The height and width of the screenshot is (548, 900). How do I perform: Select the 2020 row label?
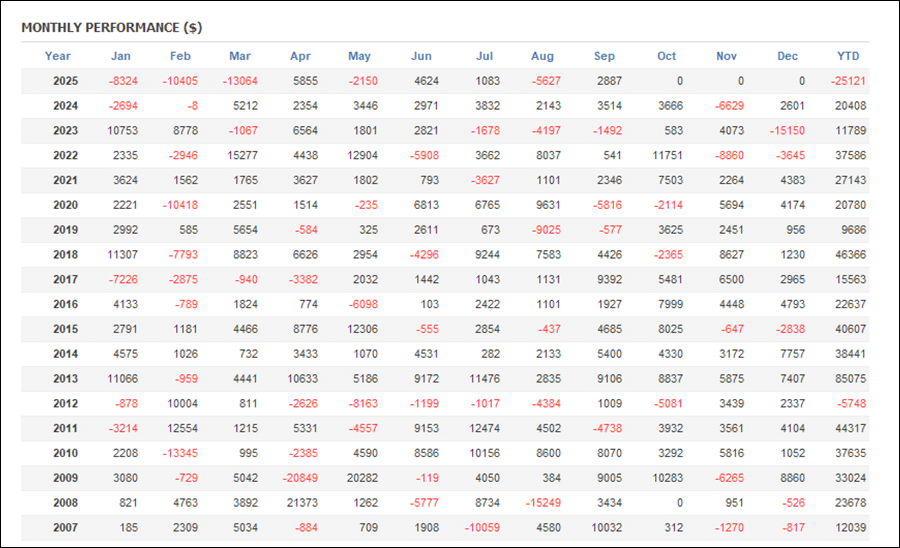pos(66,205)
